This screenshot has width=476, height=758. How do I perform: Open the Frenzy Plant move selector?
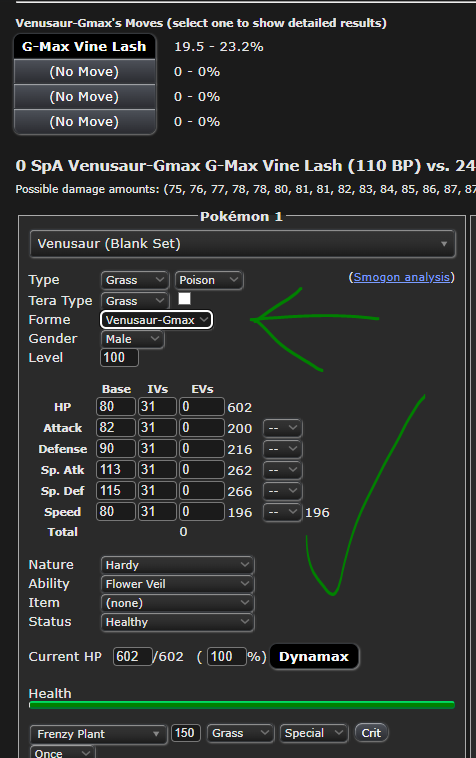point(99,734)
